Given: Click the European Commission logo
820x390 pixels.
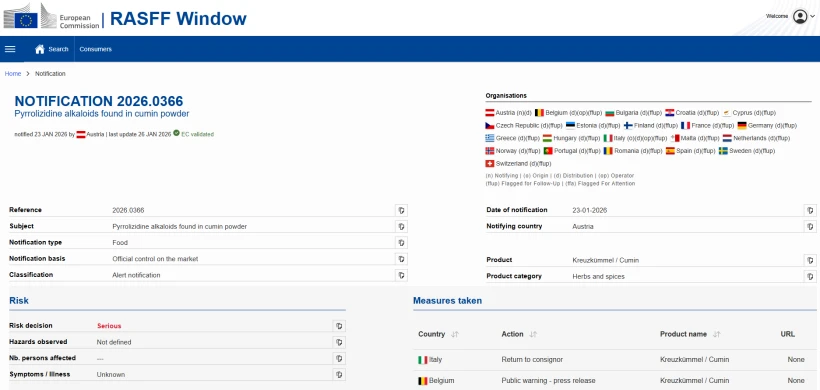Looking at the screenshot, I should click(51, 17).
